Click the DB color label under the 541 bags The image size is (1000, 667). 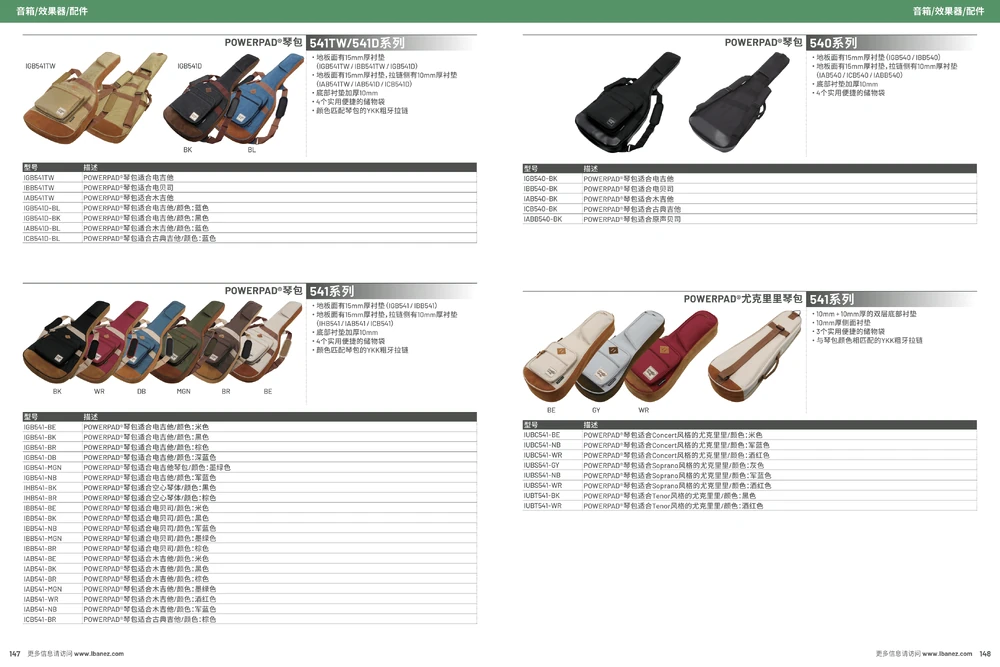[142, 392]
